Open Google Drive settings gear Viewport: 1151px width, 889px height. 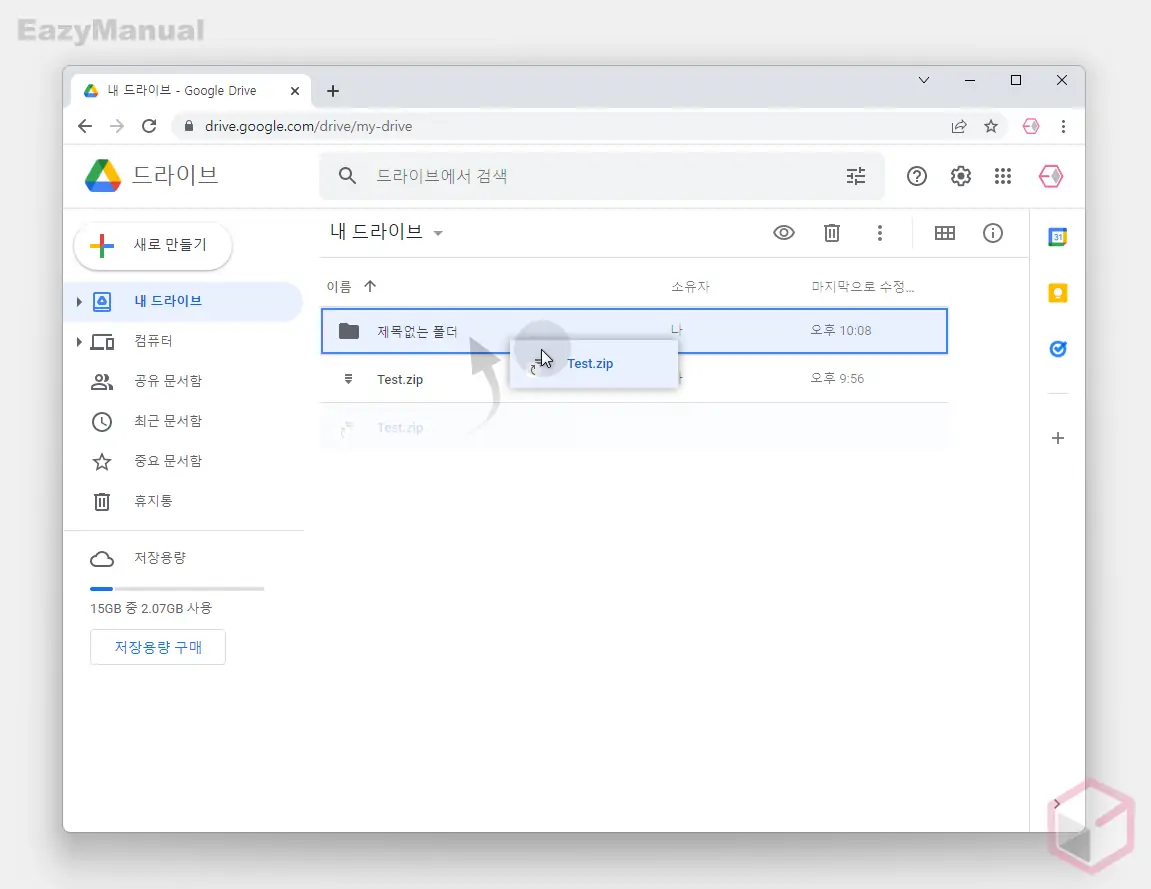[x=960, y=176]
